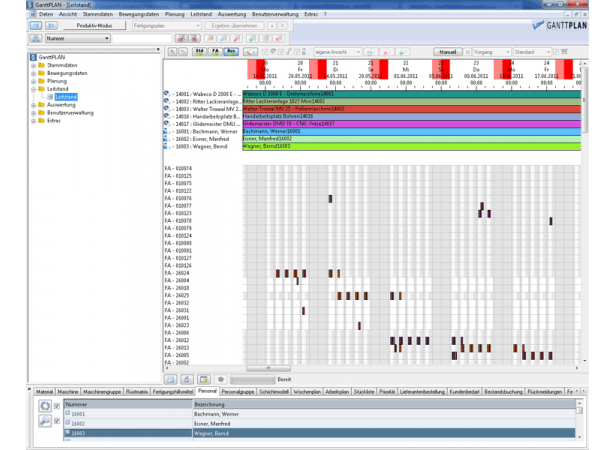Screen dimensions: 615x450
Task: Open the Stammdaten menu
Action: 98,14
